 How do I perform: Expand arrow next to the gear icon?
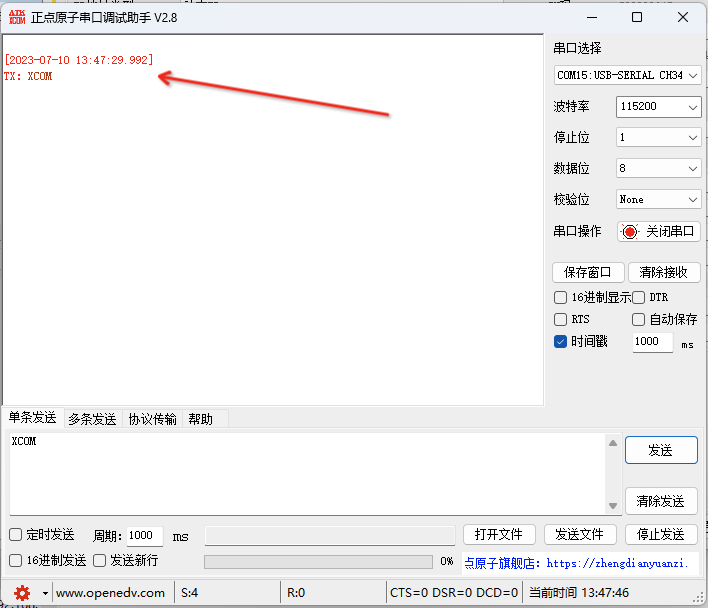pyautogui.click(x=45, y=593)
